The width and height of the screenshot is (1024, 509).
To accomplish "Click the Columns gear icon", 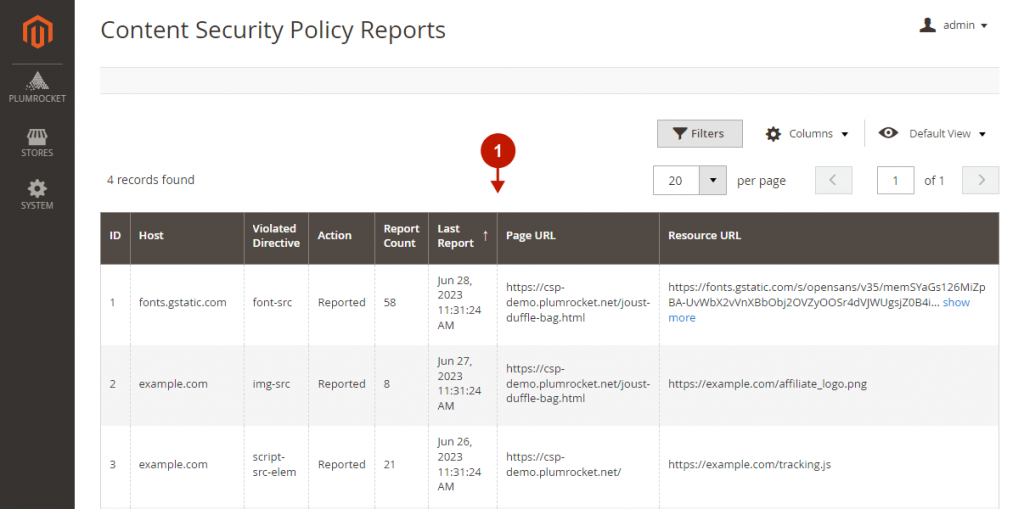I will point(773,134).
